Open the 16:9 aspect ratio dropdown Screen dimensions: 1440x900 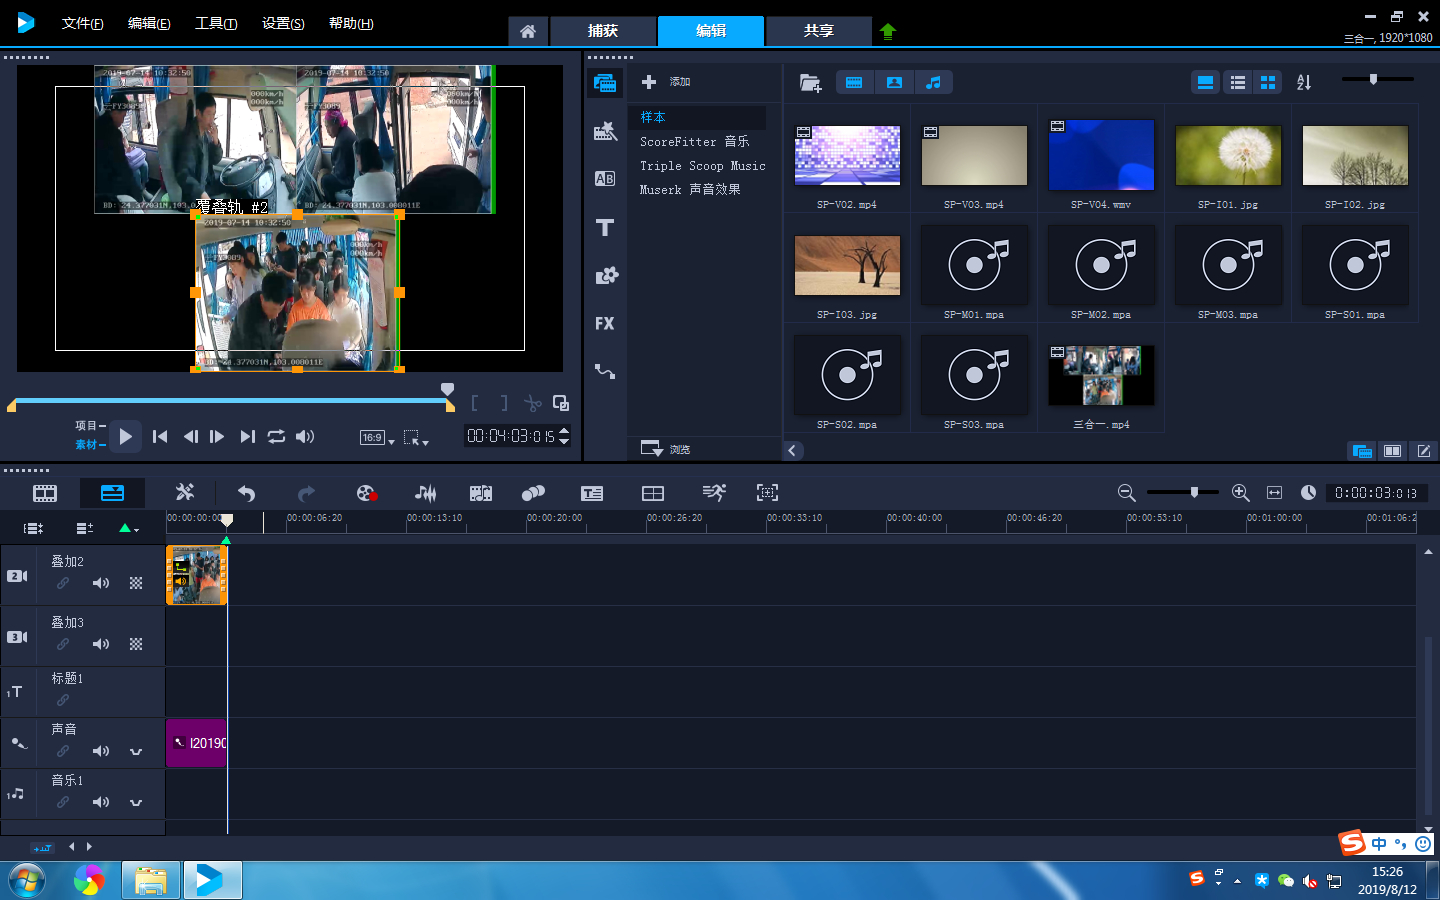coord(377,438)
